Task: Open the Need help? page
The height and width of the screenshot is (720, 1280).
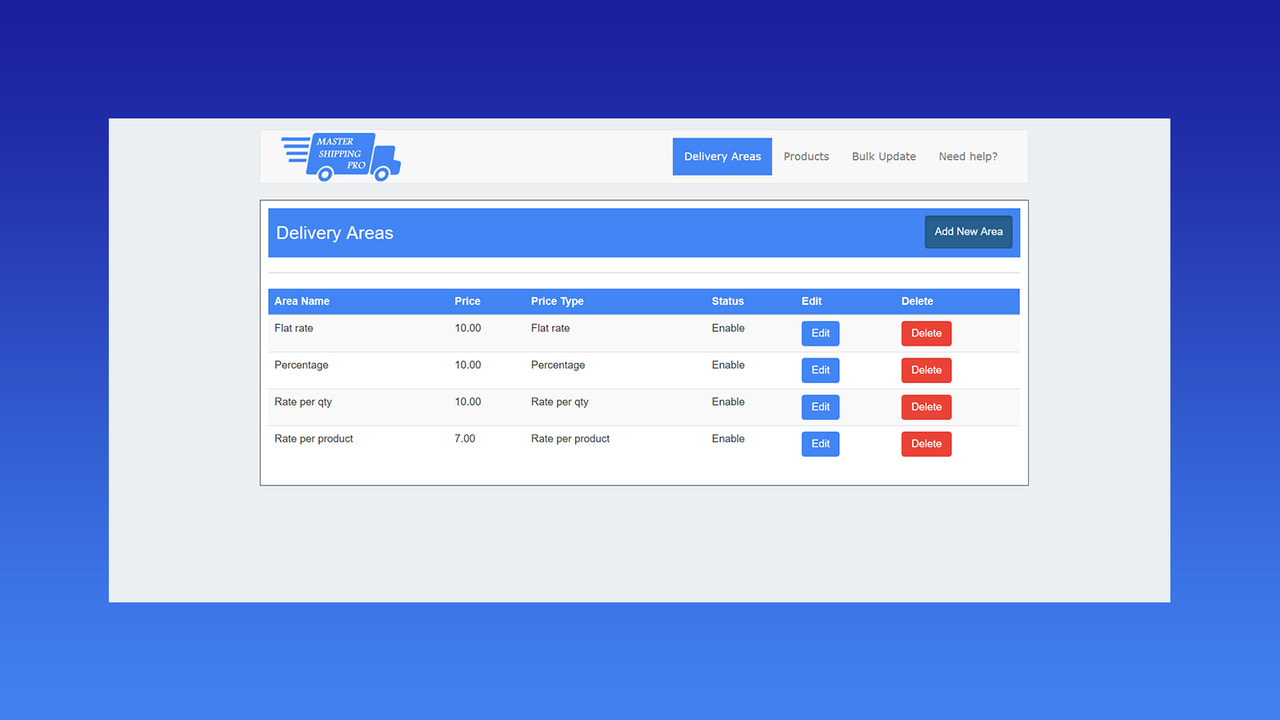Action: (x=967, y=156)
